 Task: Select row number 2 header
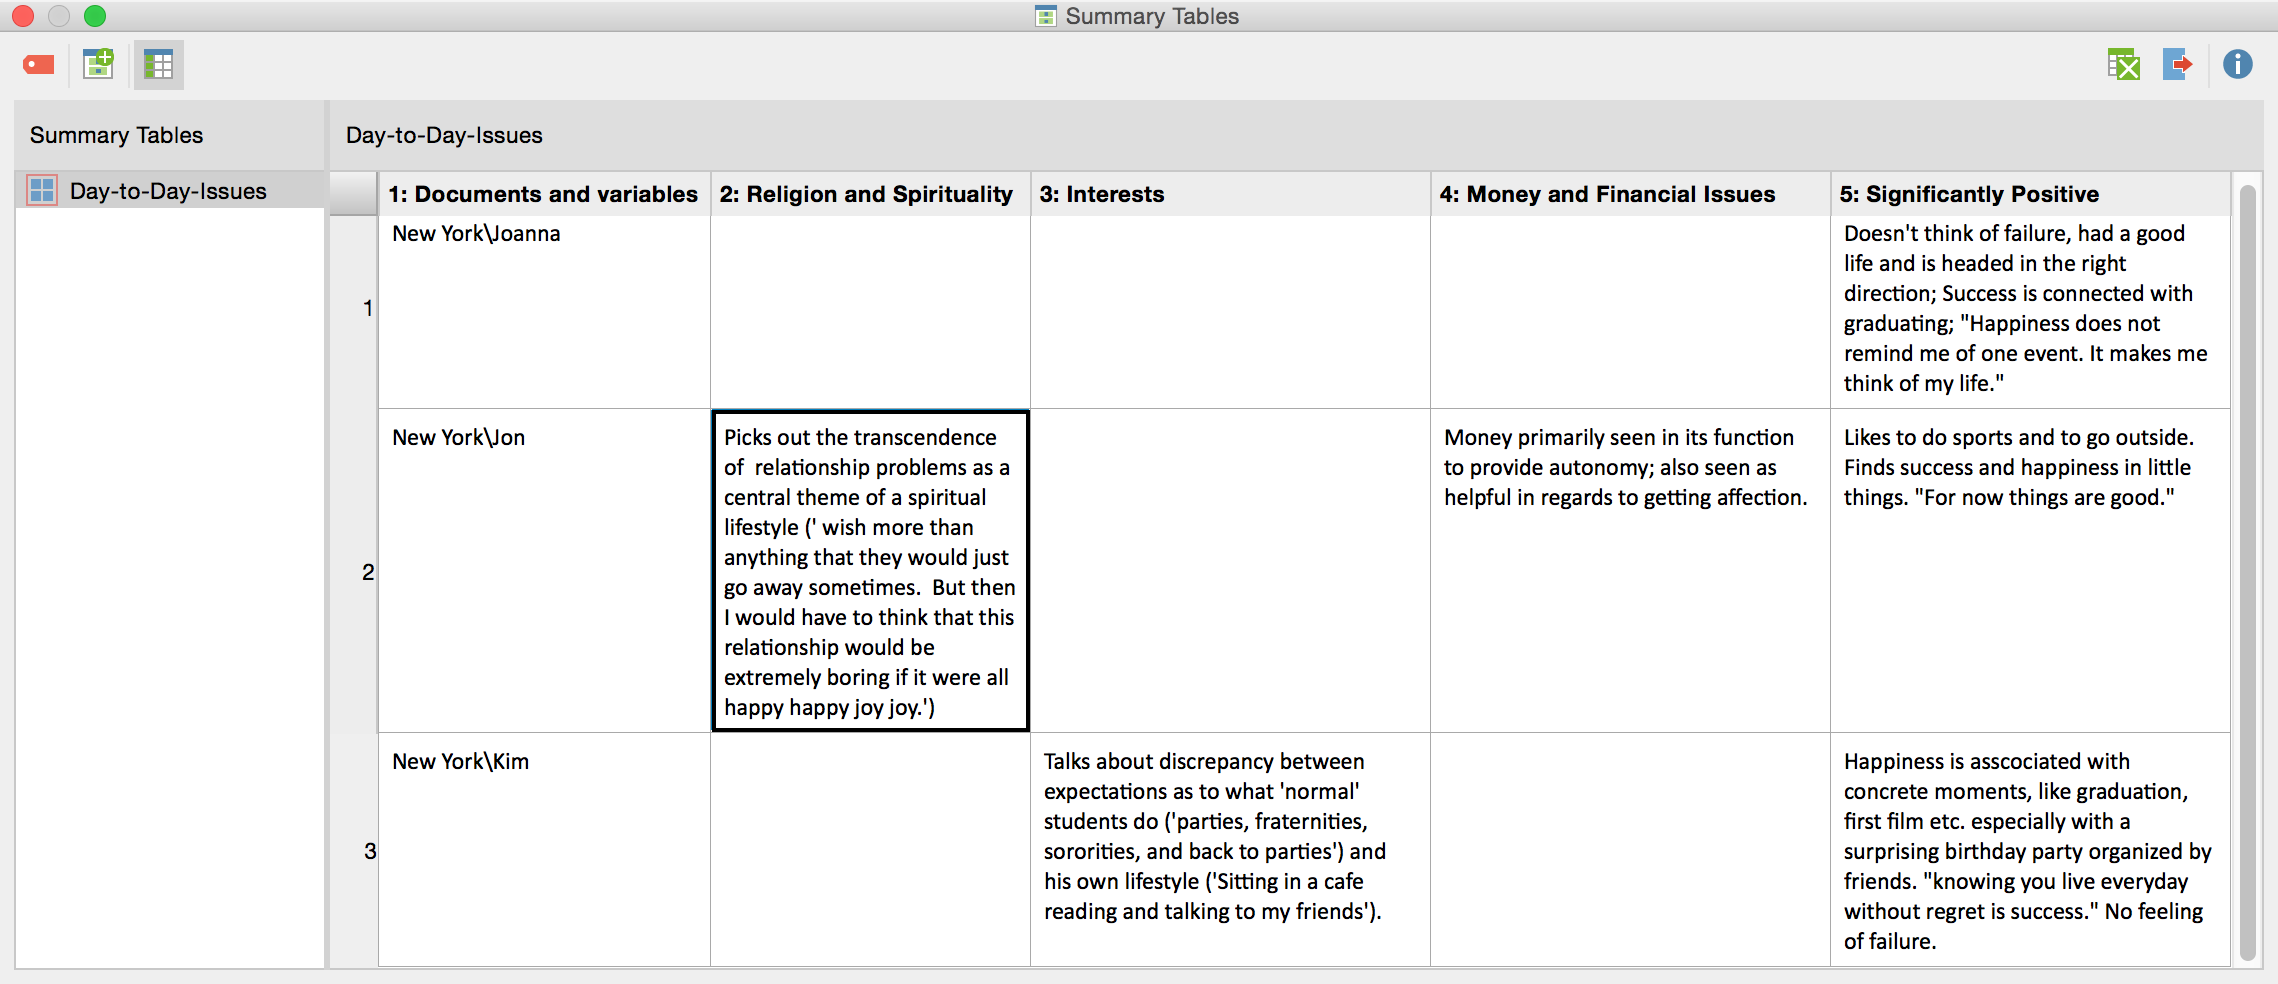[x=354, y=571]
